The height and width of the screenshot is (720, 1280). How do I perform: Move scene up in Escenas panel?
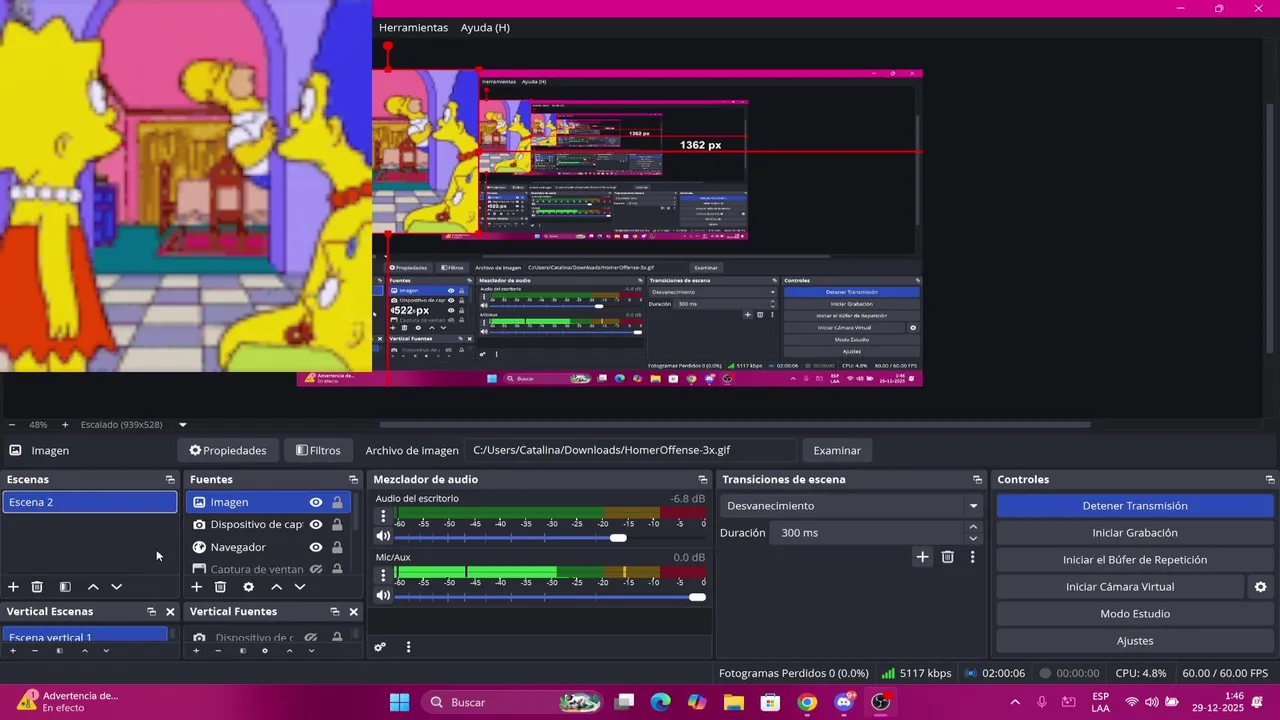[x=93, y=587]
